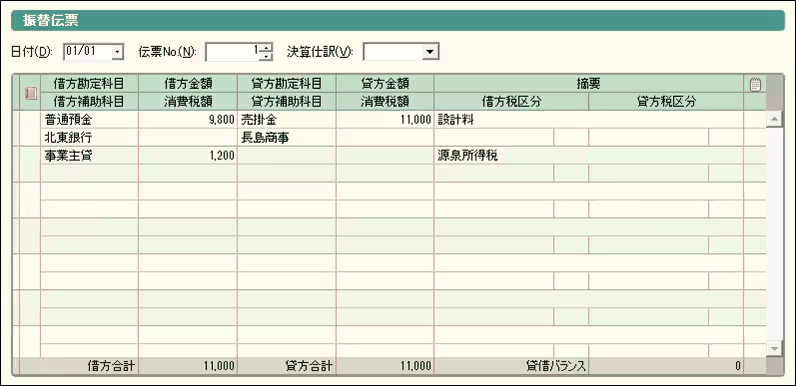Select the 11,000 credit amount cell in 売掛金 row
The width and height of the screenshot is (796, 386).
coord(385,120)
